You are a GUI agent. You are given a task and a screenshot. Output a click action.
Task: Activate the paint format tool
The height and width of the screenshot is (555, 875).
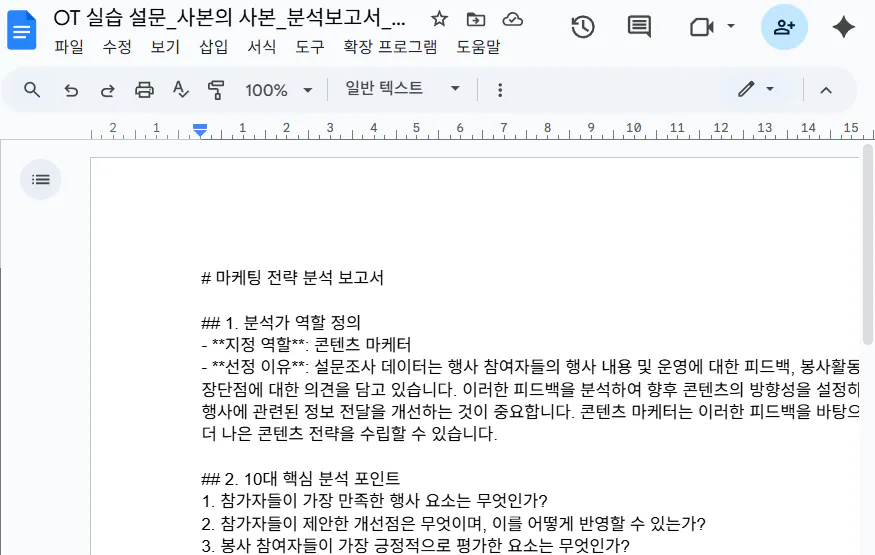(x=216, y=90)
